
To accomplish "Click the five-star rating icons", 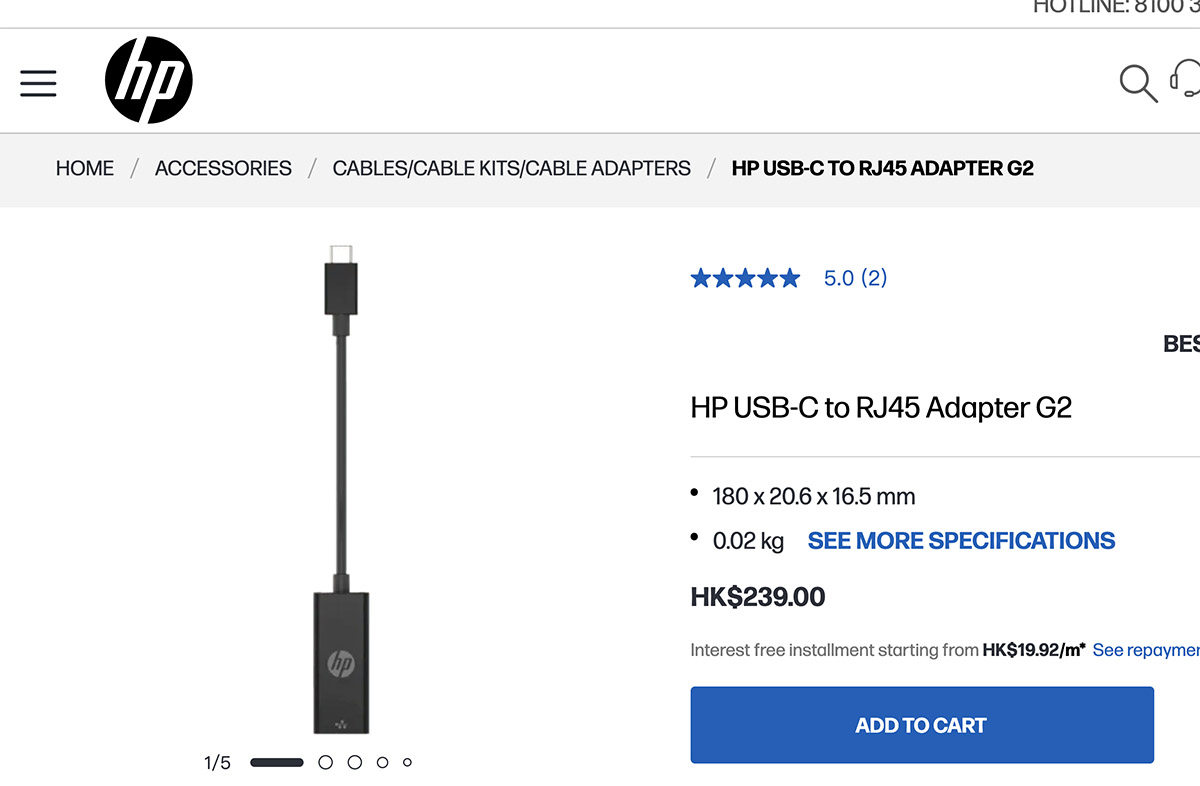I will click(x=745, y=278).
